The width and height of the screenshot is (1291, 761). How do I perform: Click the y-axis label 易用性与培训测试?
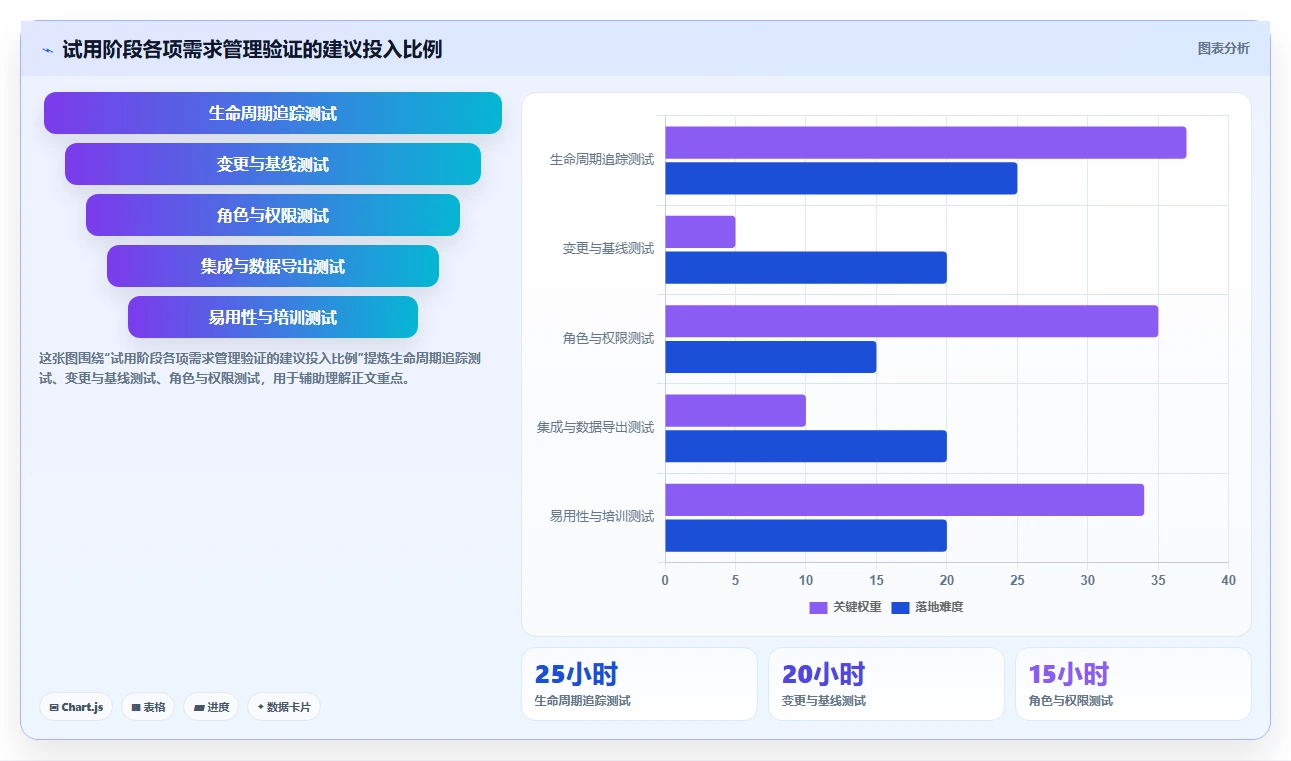(x=602, y=517)
